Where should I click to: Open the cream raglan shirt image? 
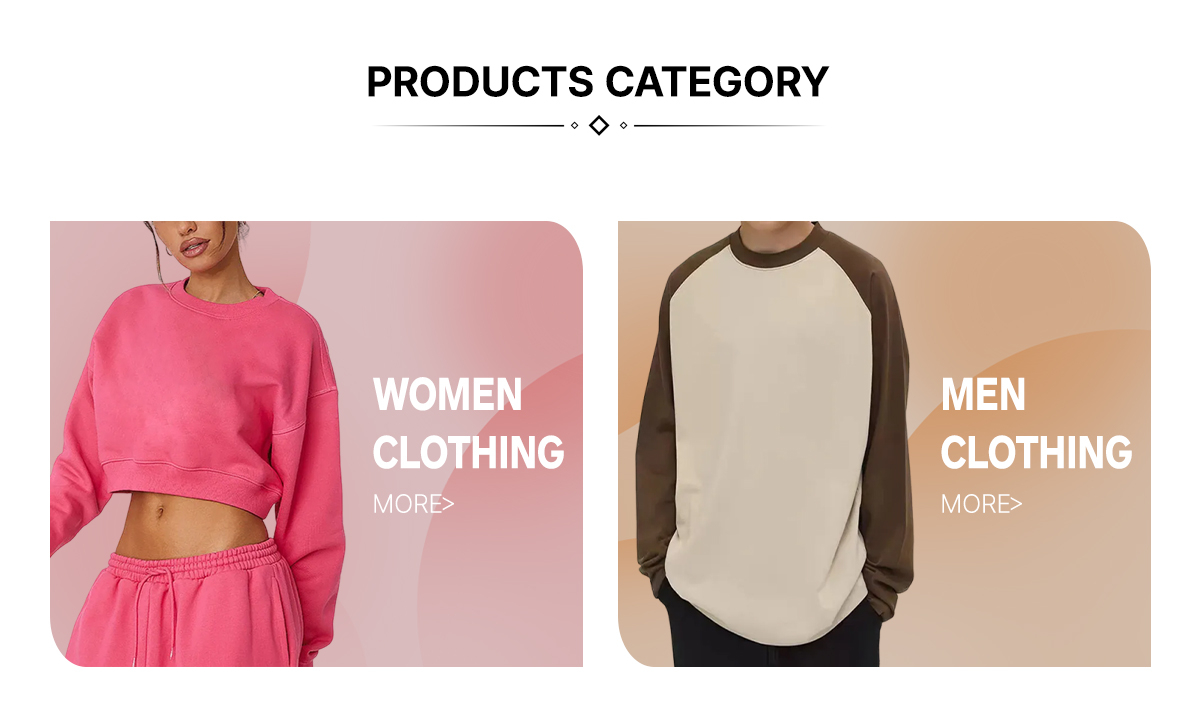point(775,420)
